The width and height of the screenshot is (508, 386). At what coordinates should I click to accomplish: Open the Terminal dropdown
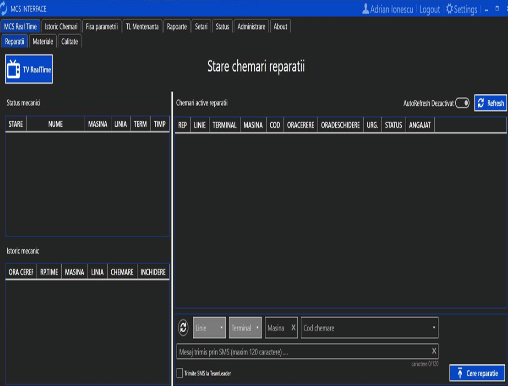245,328
